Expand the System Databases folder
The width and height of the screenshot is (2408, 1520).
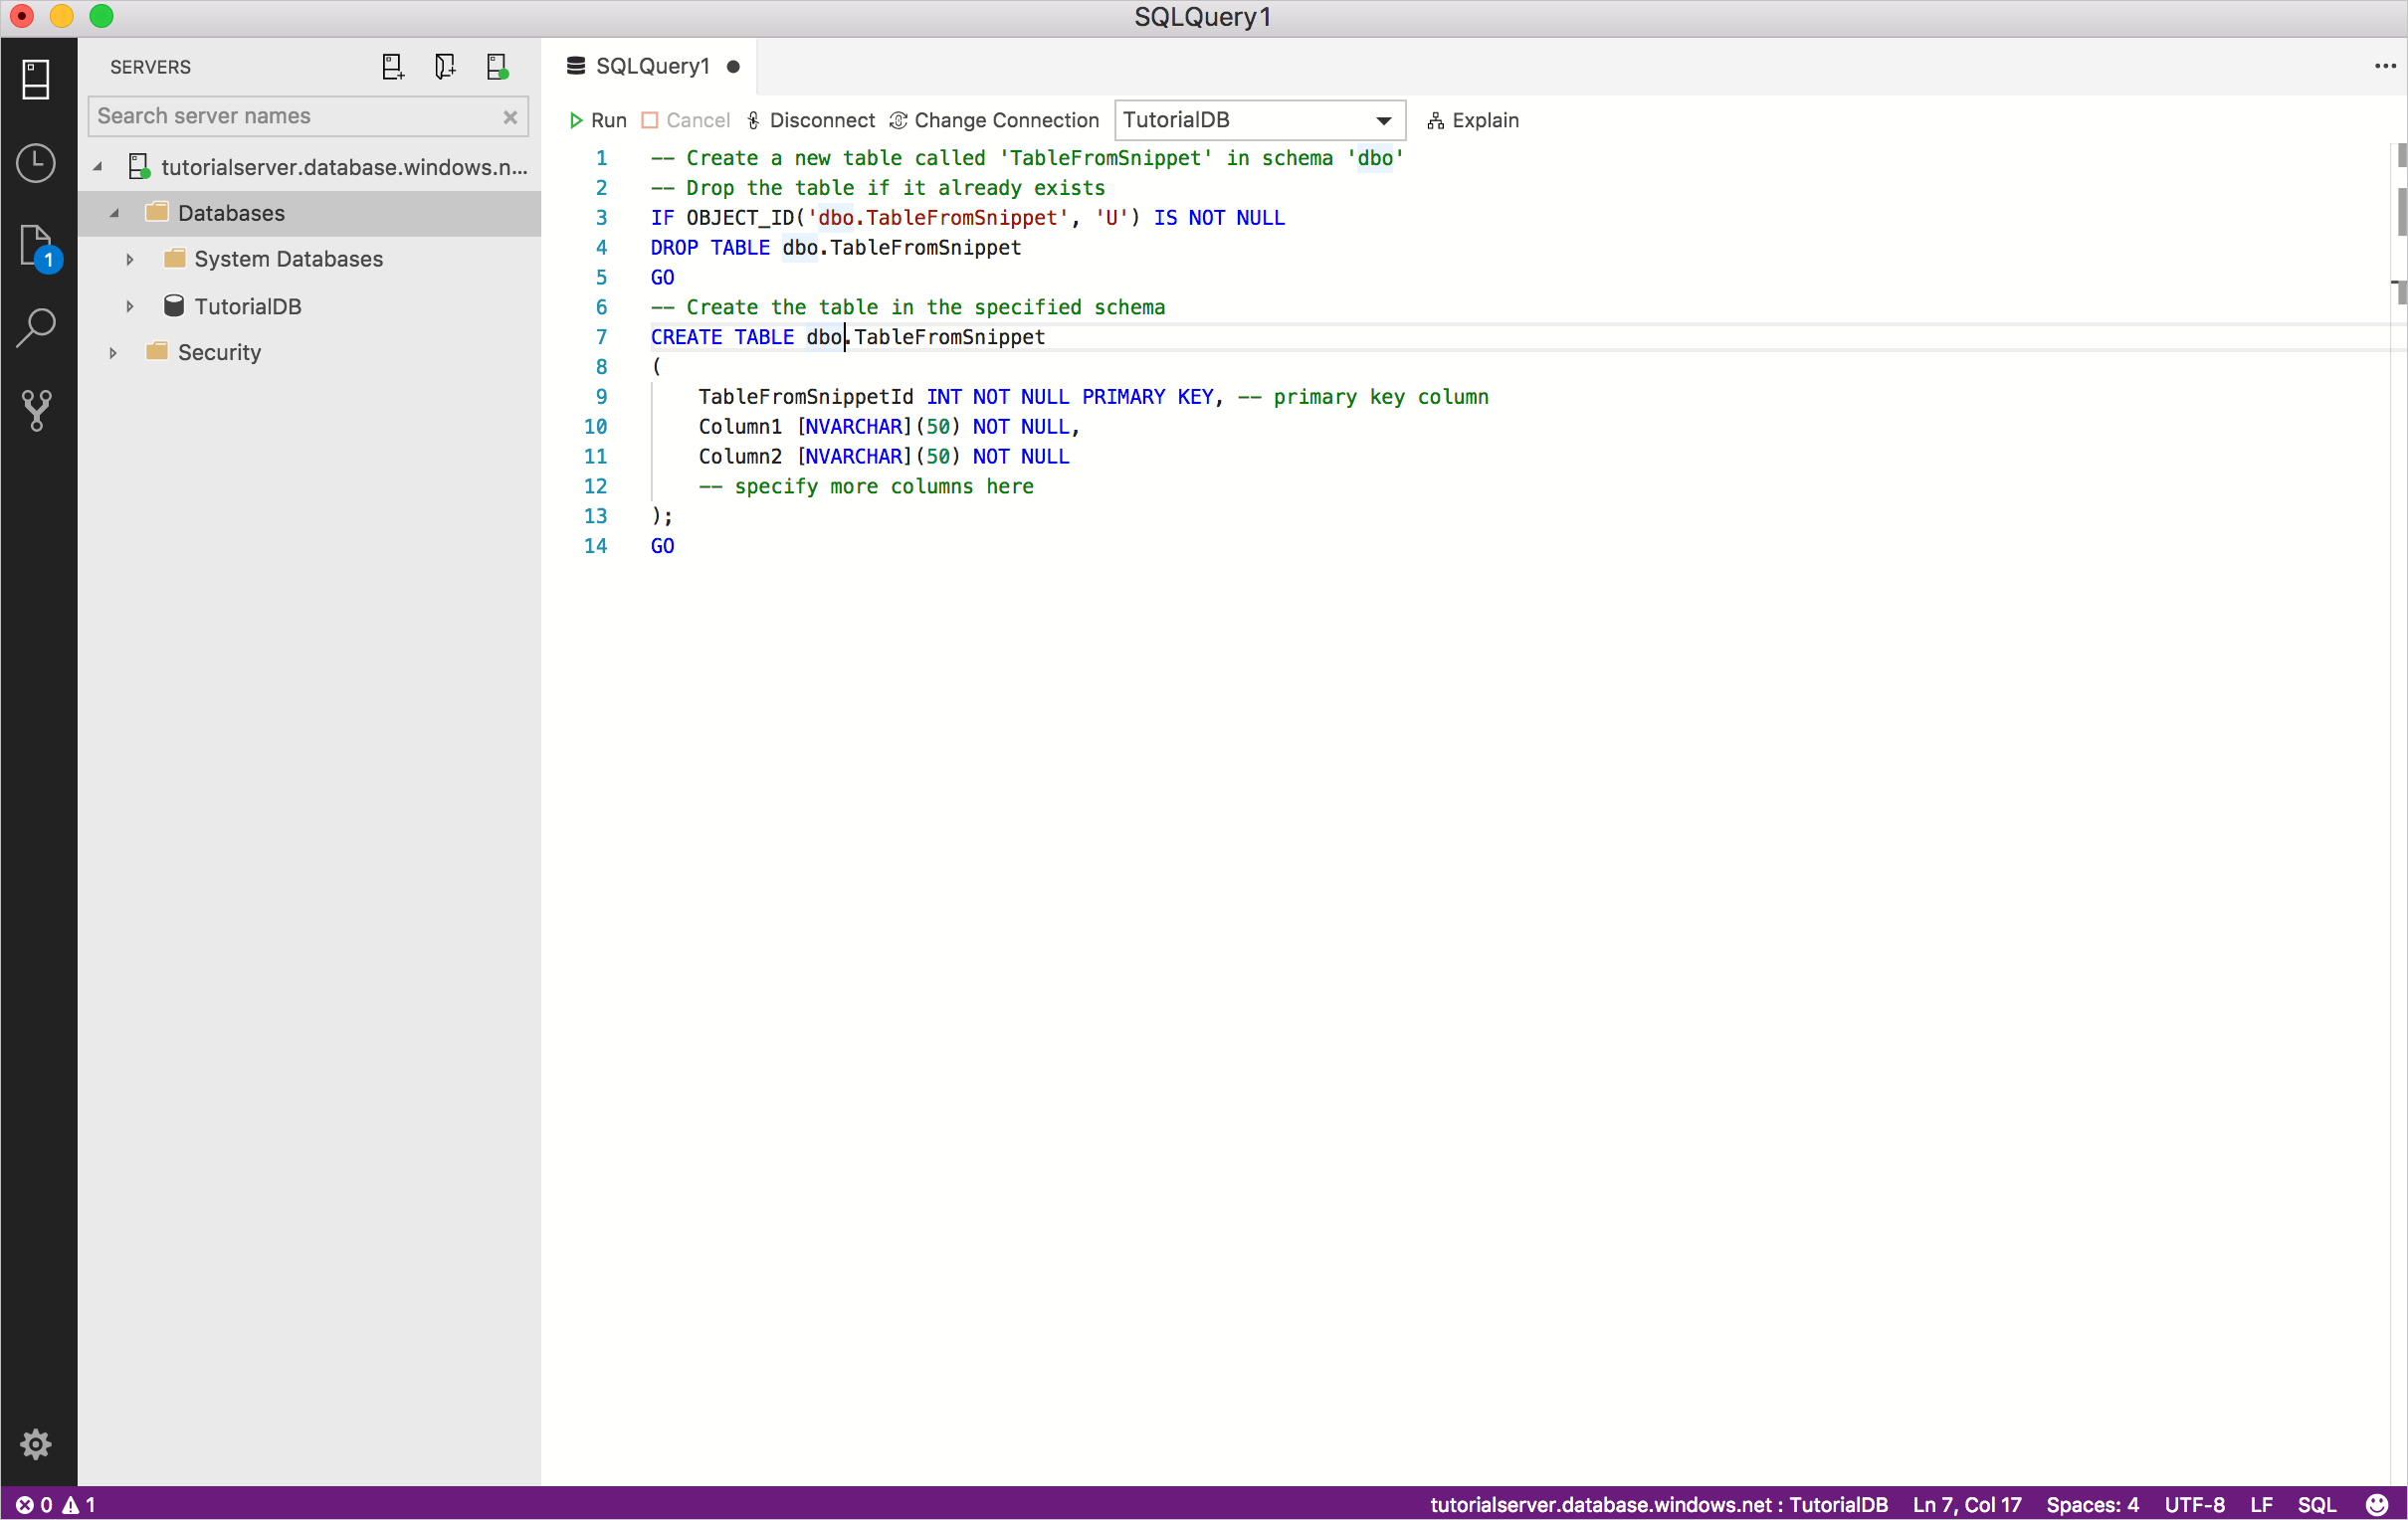coord(131,260)
